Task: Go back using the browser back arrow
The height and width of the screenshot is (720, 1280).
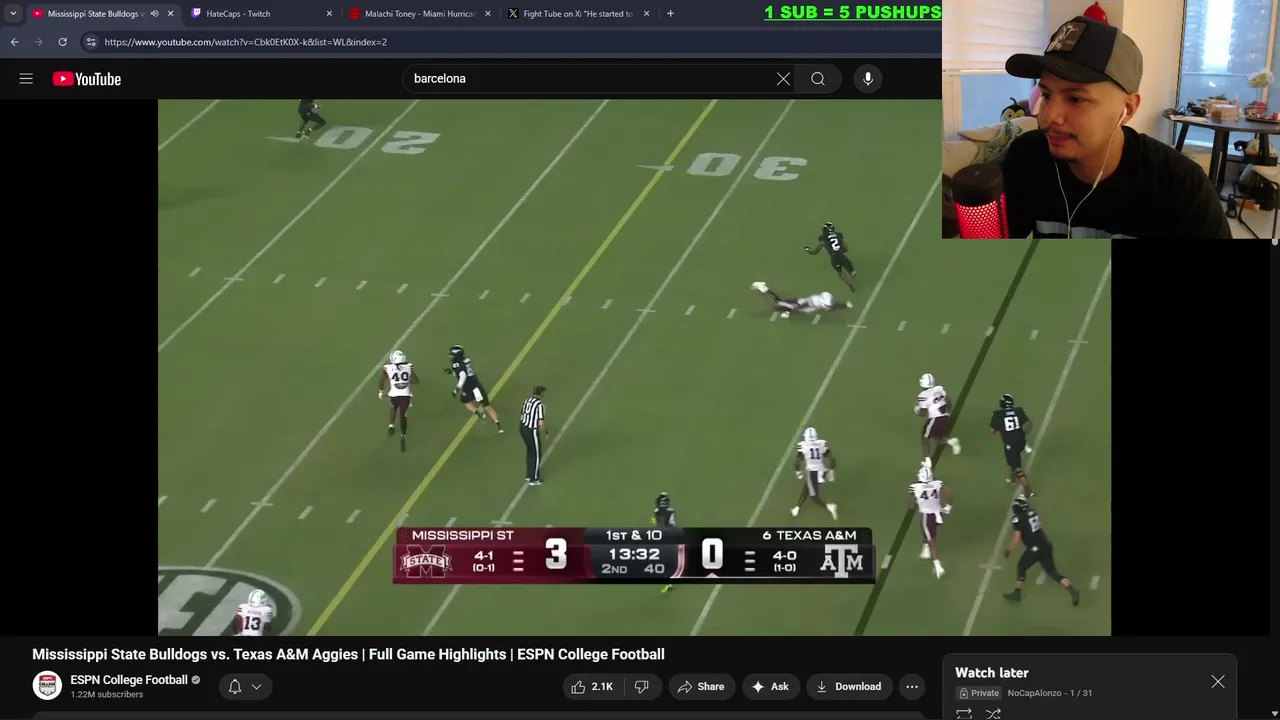Action: 14,42
